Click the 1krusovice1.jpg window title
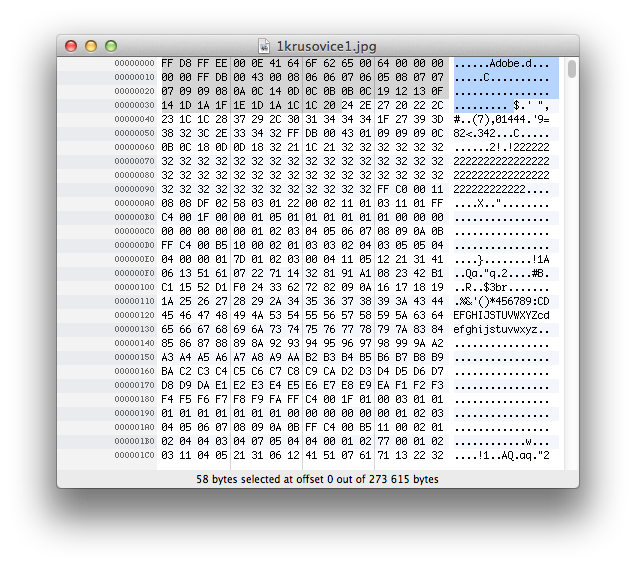636x567 pixels. point(327,47)
